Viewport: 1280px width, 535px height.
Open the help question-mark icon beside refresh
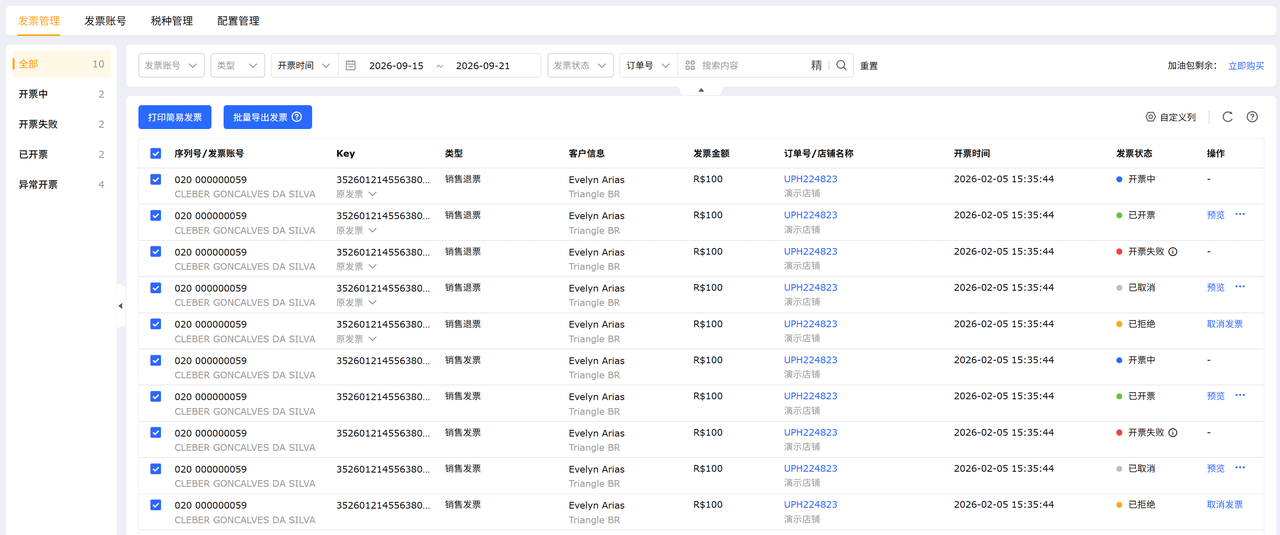pyautogui.click(x=1252, y=117)
